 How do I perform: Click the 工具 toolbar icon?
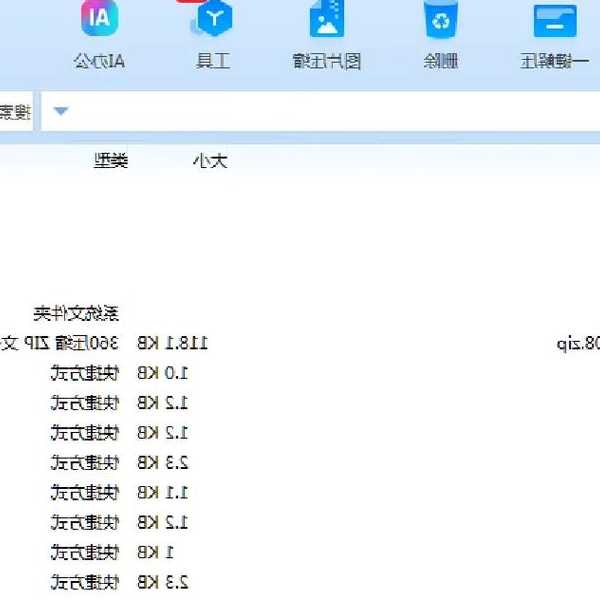click(213, 20)
